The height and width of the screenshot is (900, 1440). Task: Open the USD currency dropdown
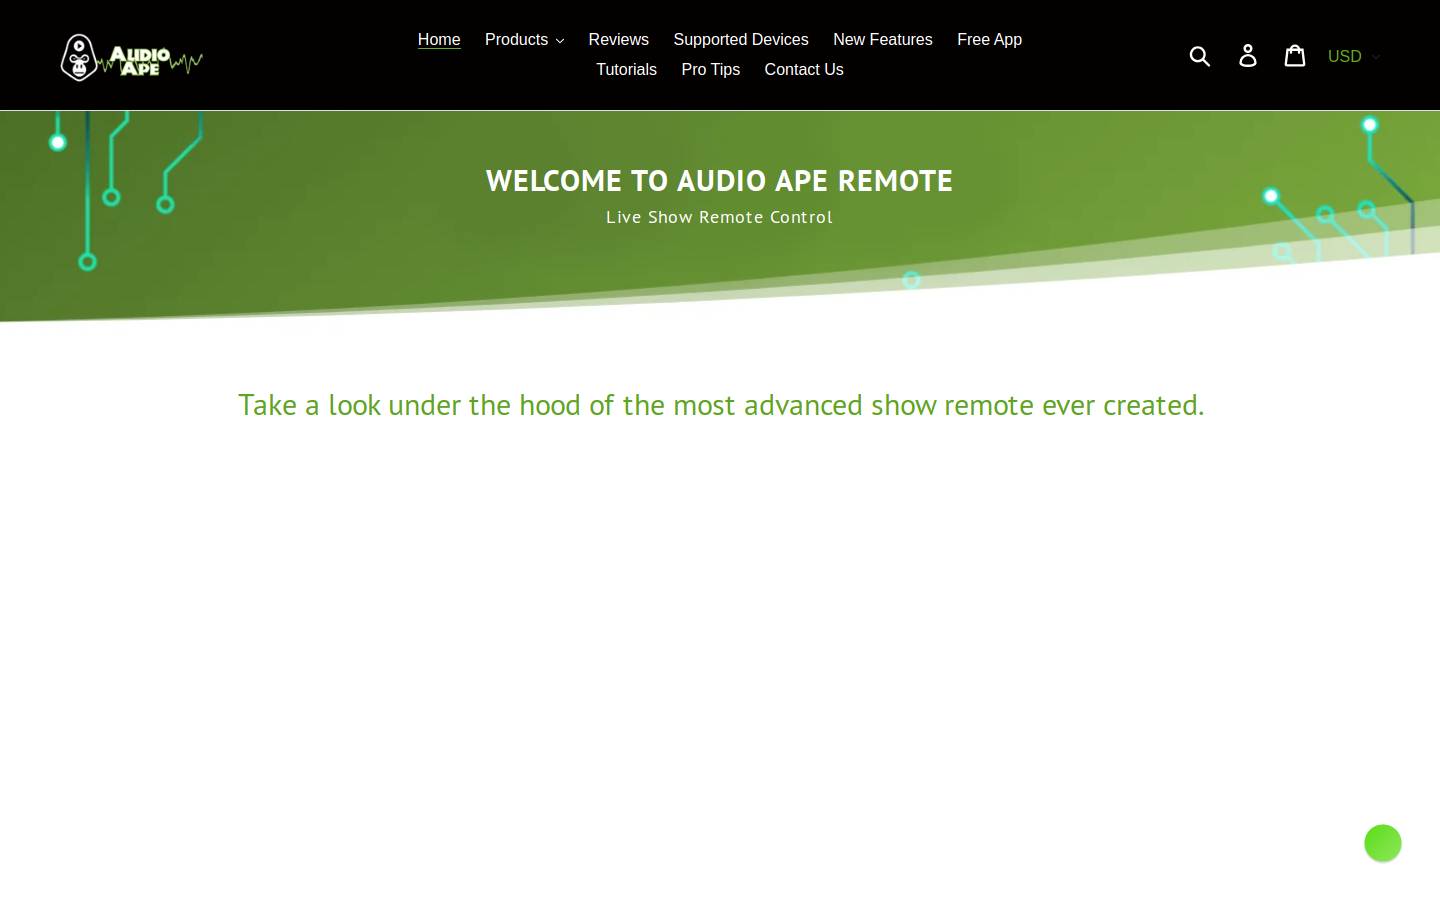tap(1354, 56)
